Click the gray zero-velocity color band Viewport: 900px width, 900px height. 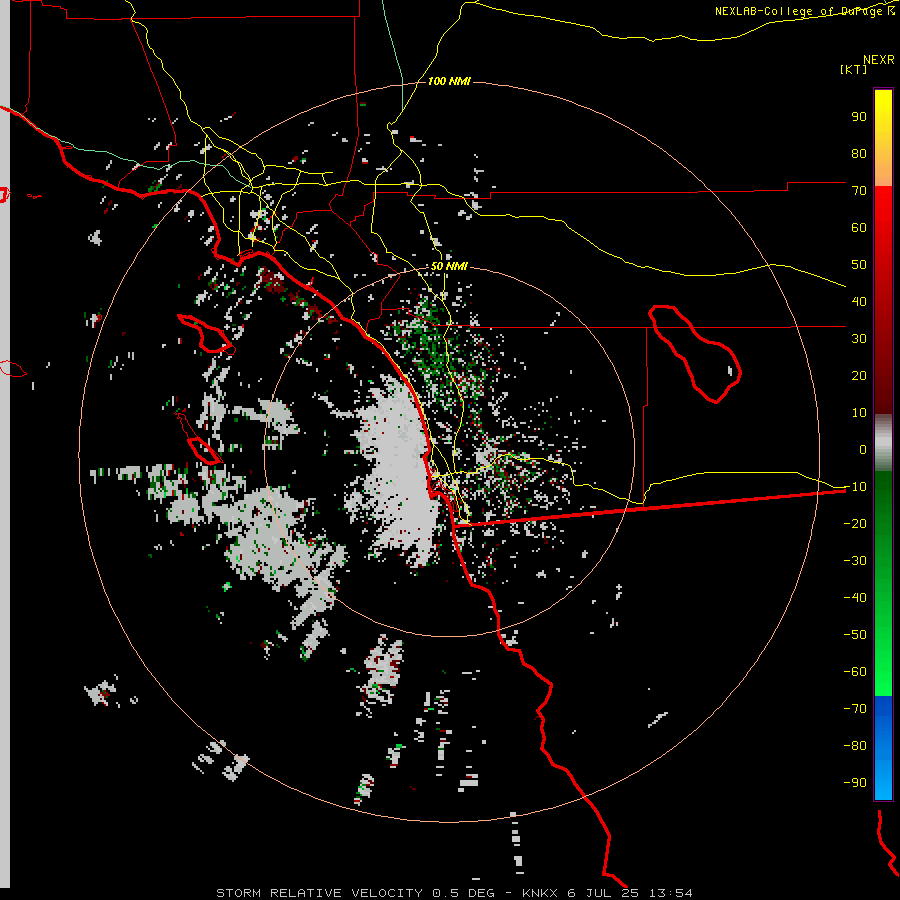pyautogui.click(x=883, y=443)
